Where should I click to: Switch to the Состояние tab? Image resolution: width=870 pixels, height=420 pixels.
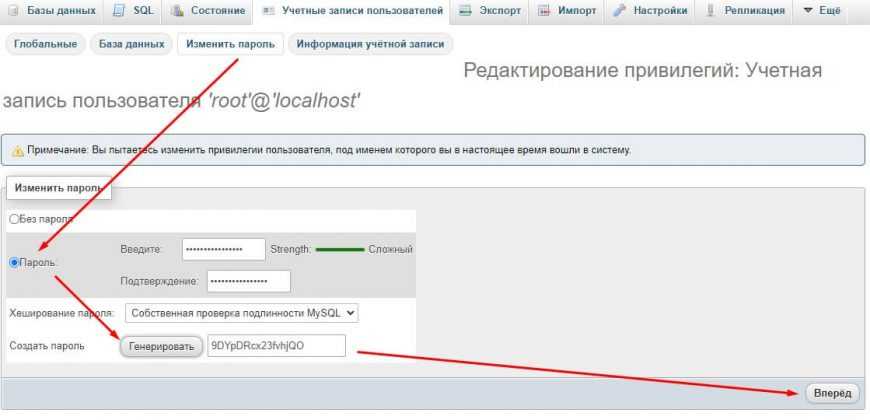point(208,11)
